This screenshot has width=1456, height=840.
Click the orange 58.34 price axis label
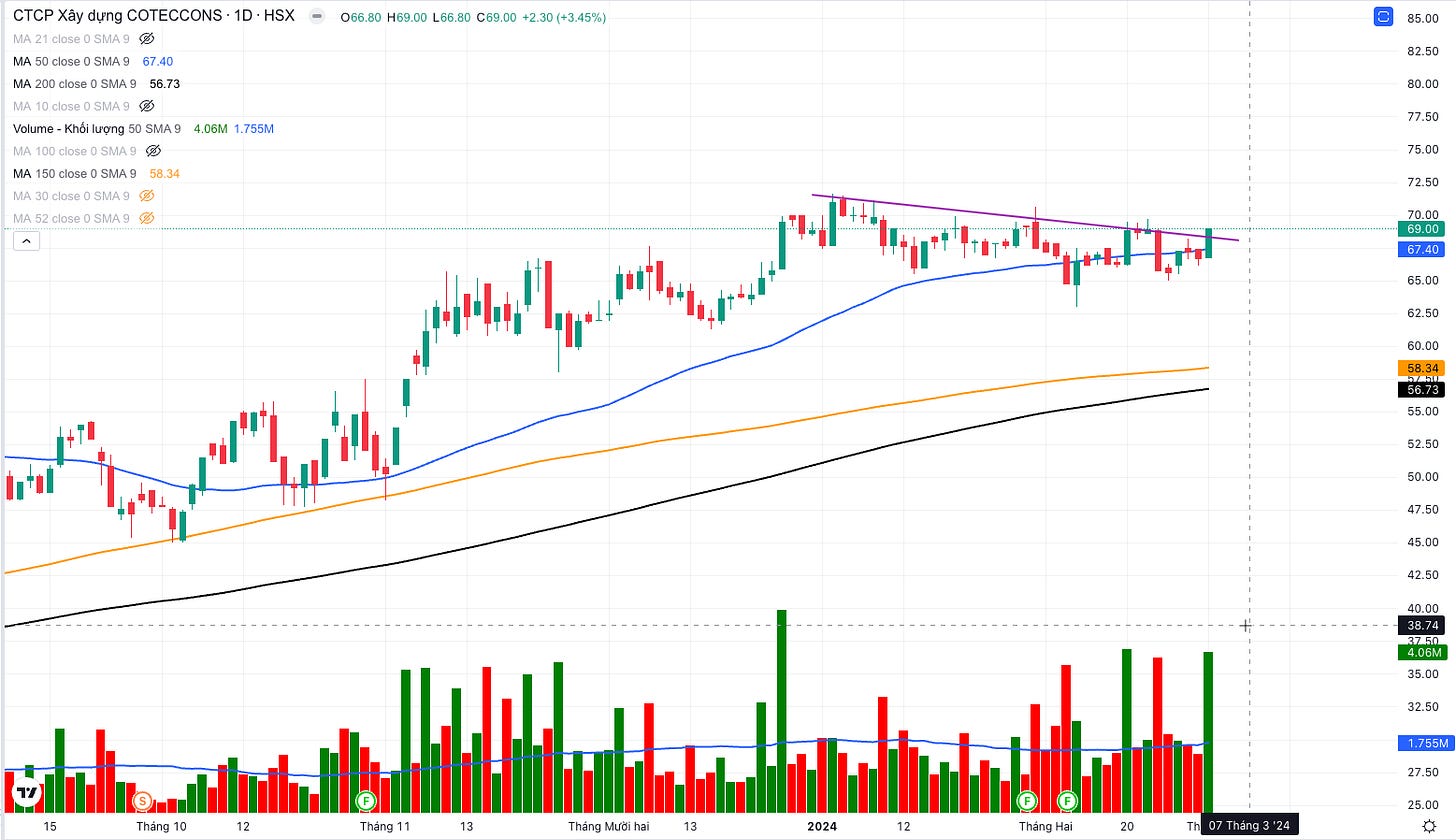point(1423,368)
